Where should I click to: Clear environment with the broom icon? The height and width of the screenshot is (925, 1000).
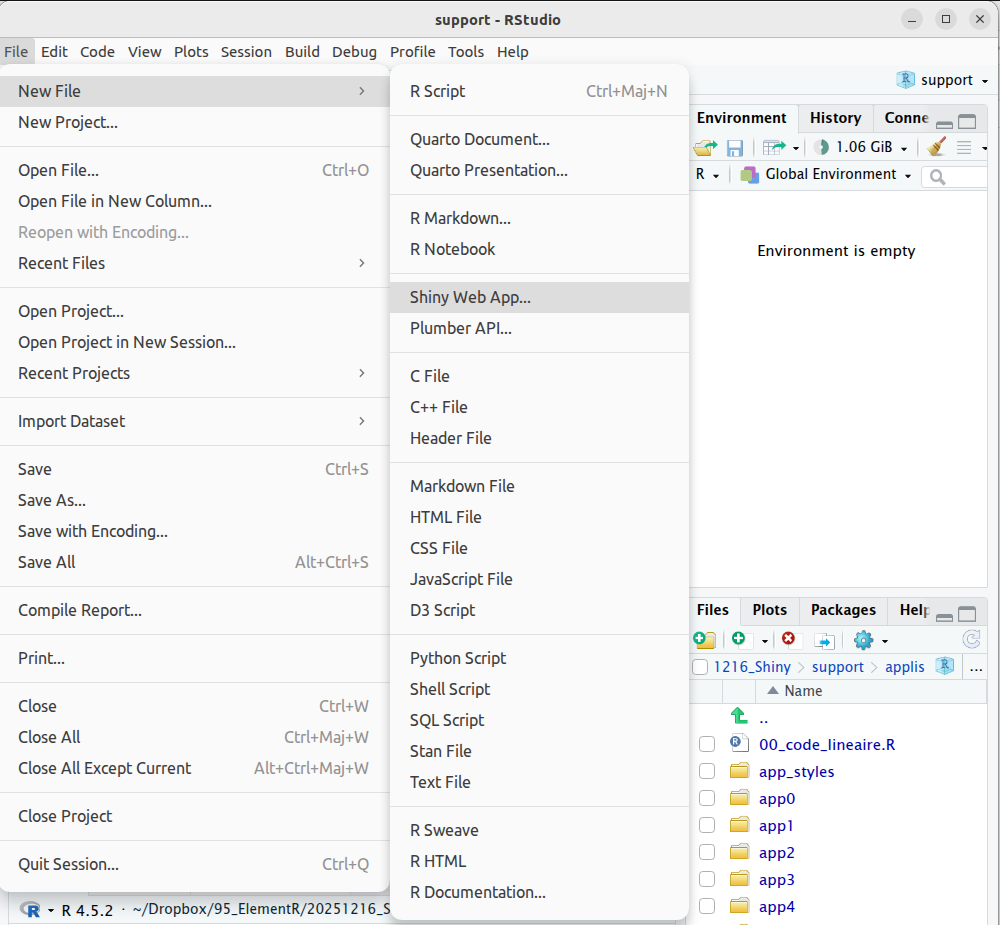(x=936, y=147)
